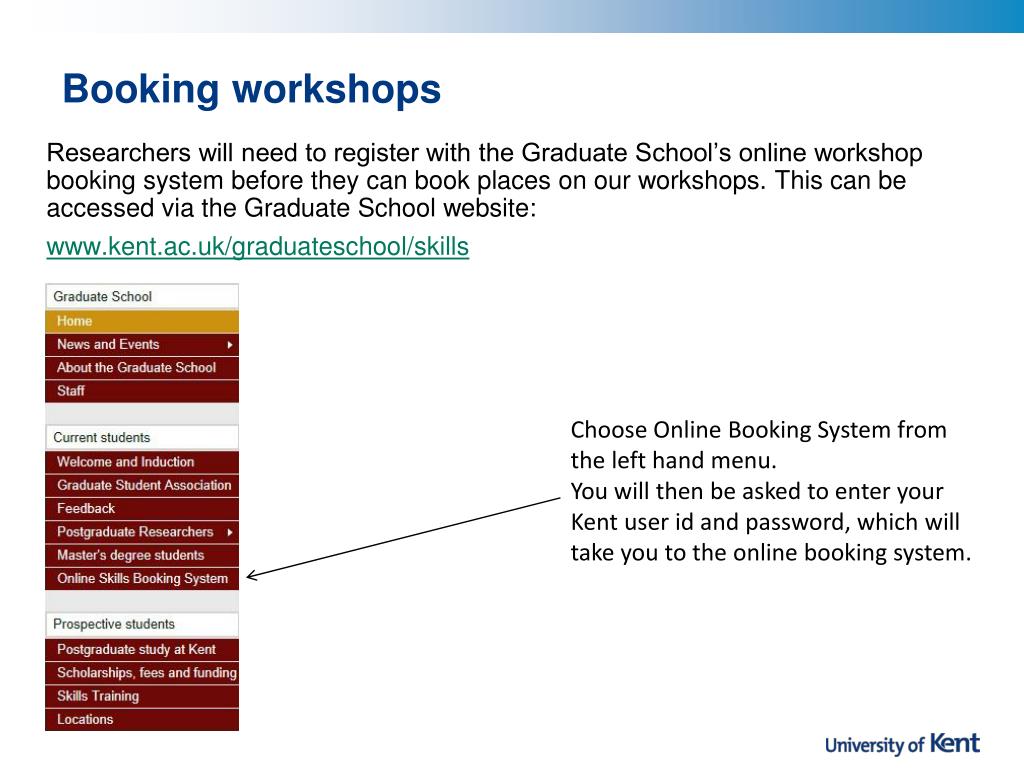
Task: Expand the News and Events submenu arrow
Action: (230, 345)
